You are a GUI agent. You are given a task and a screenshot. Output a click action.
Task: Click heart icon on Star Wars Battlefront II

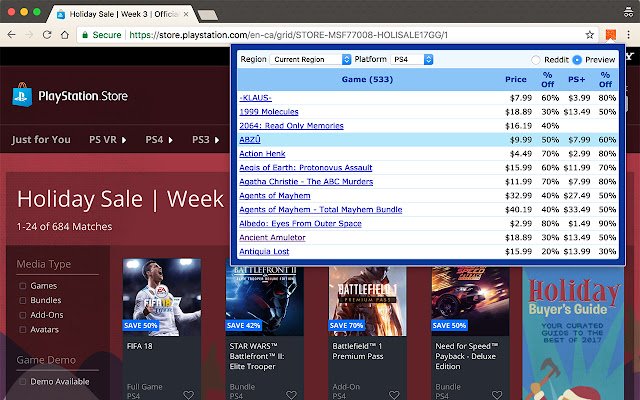[291, 394]
